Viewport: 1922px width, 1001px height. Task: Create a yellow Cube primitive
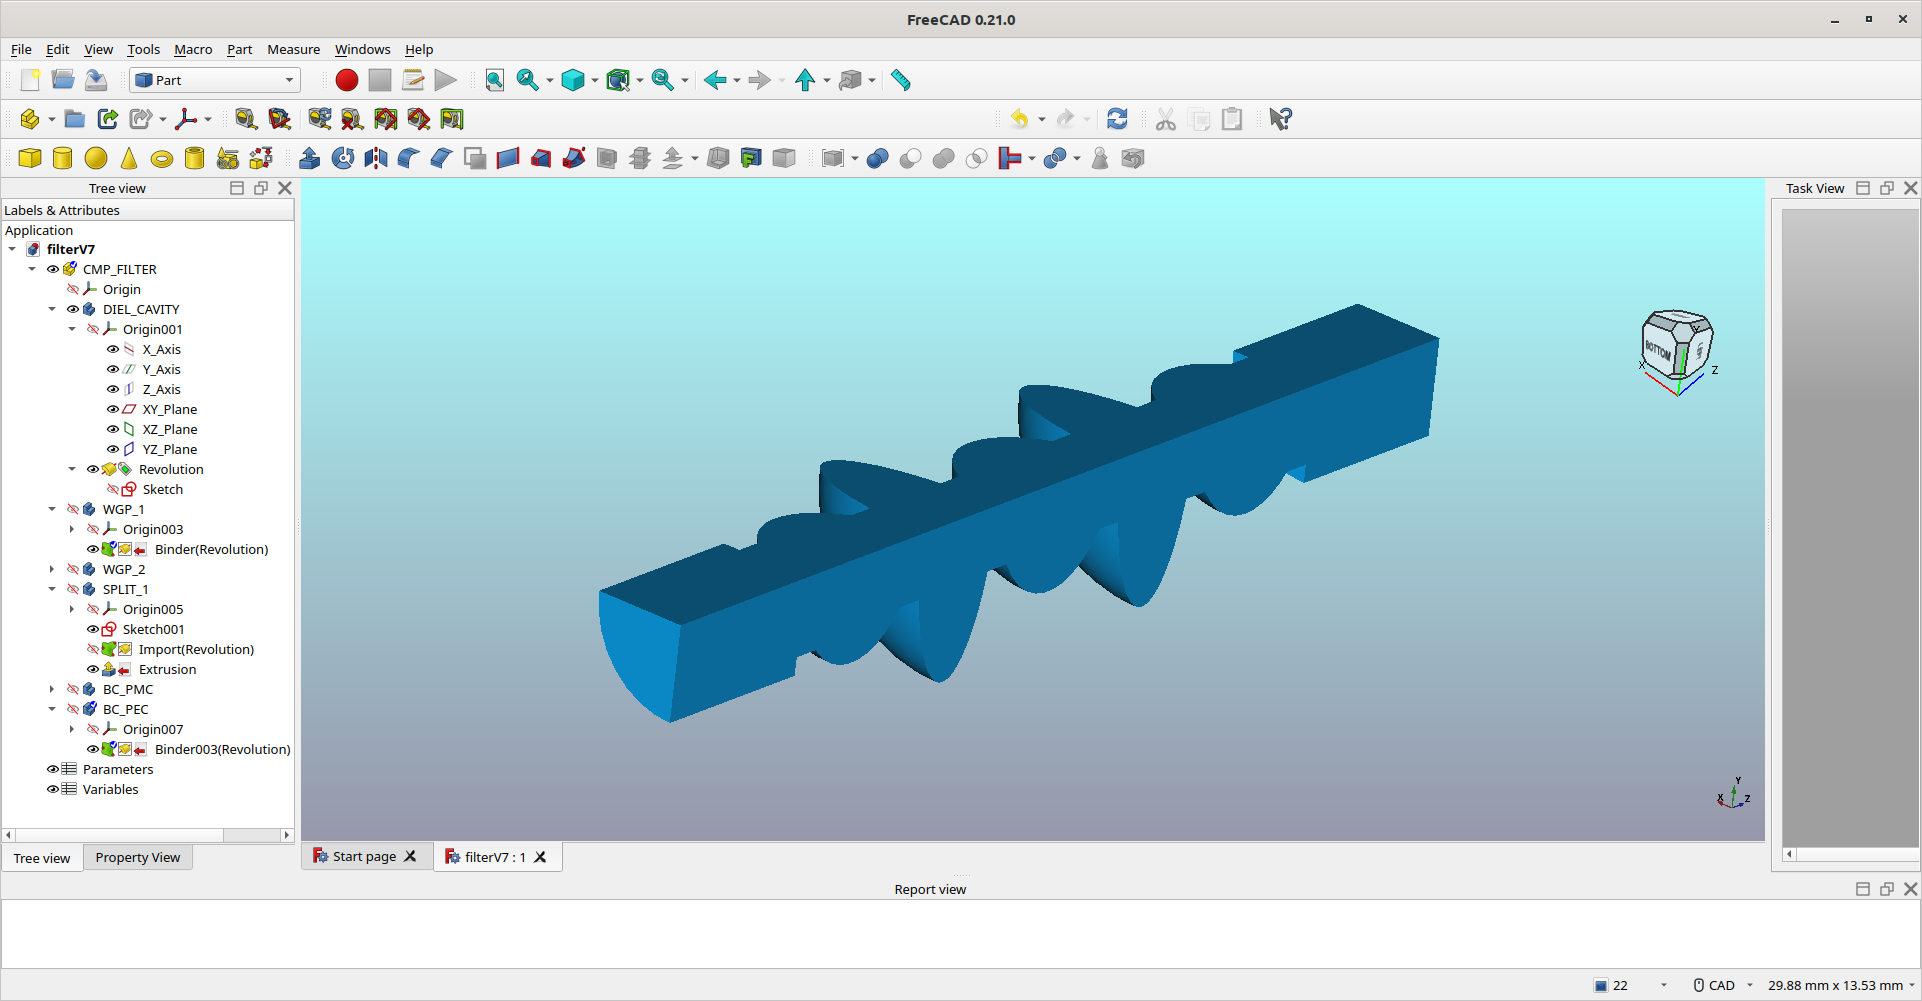30,158
